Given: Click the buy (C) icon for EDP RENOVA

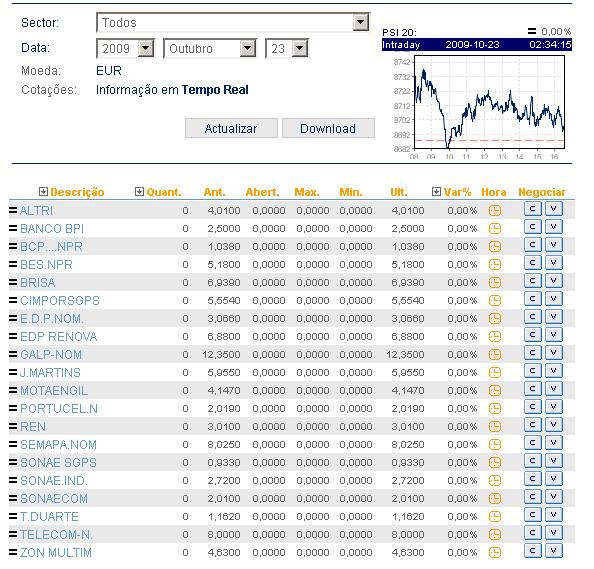Looking at the screenshot, I should click(532, 335).
